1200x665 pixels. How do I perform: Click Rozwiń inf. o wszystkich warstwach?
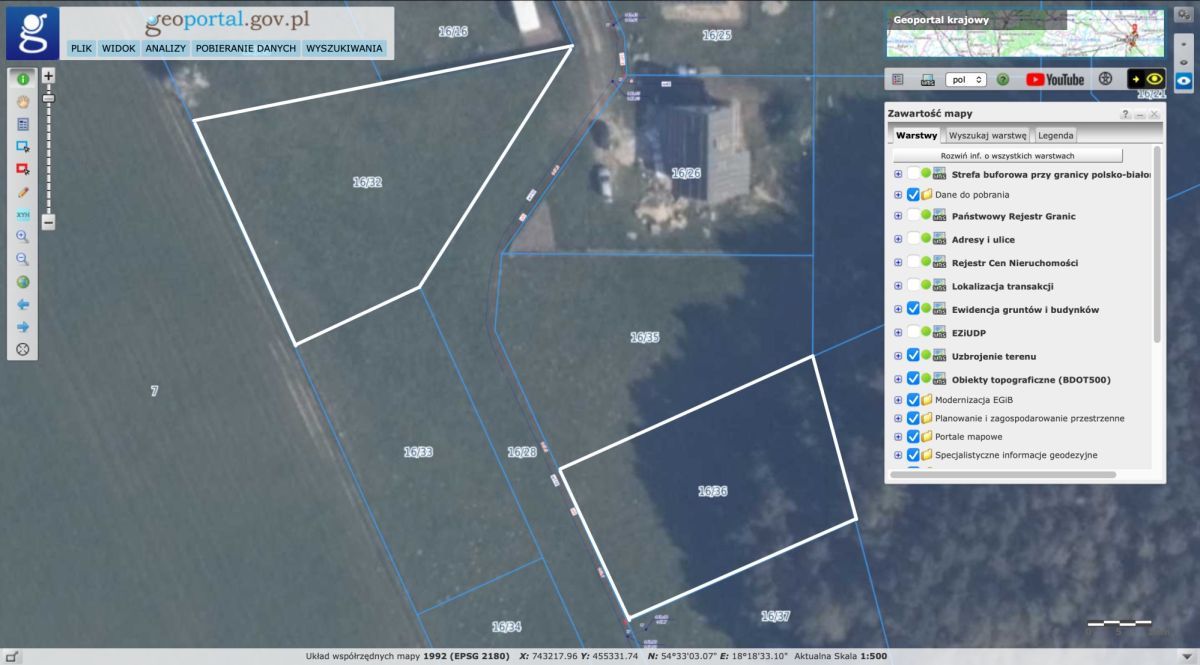[1007, 156]
